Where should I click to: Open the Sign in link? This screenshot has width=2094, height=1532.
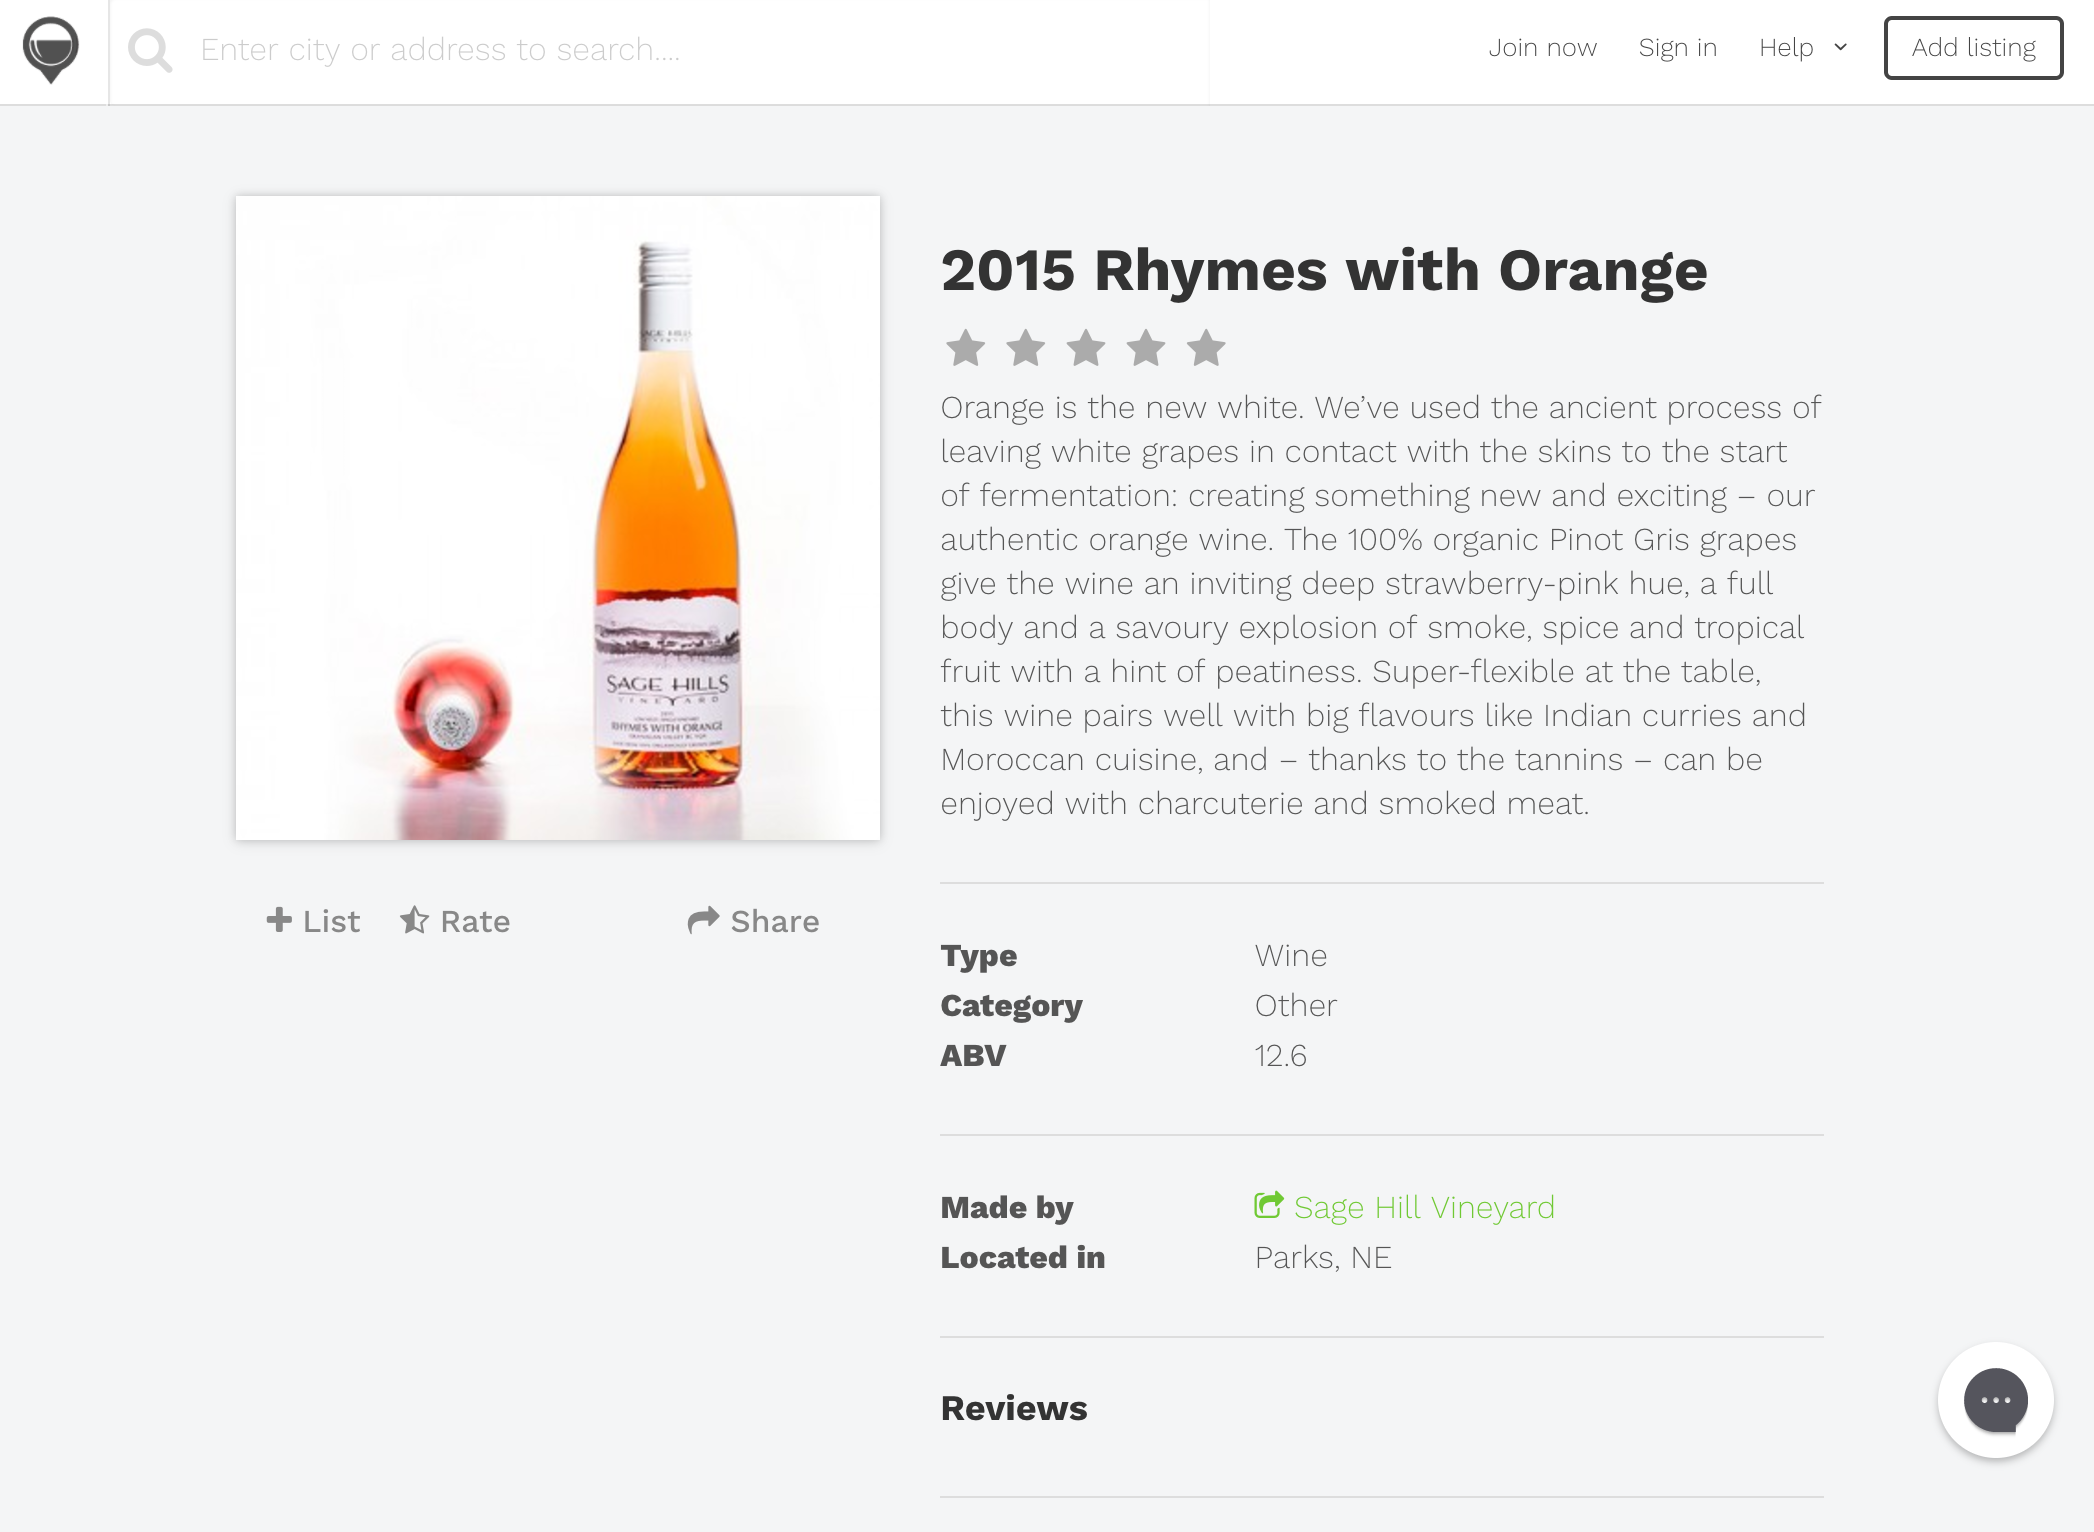coord(1677,48)
